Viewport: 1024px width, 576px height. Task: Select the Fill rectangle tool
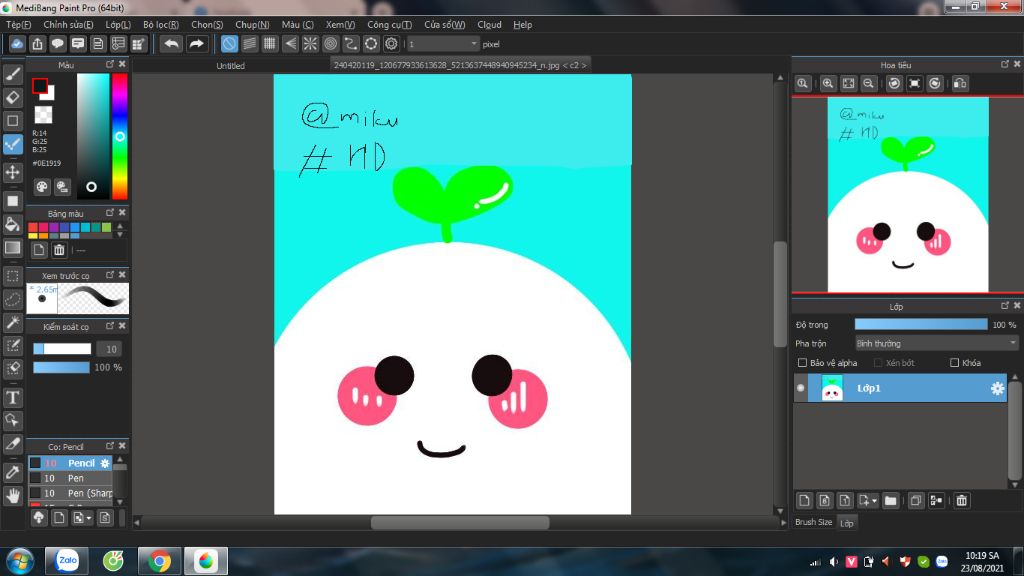coord(12,201)
